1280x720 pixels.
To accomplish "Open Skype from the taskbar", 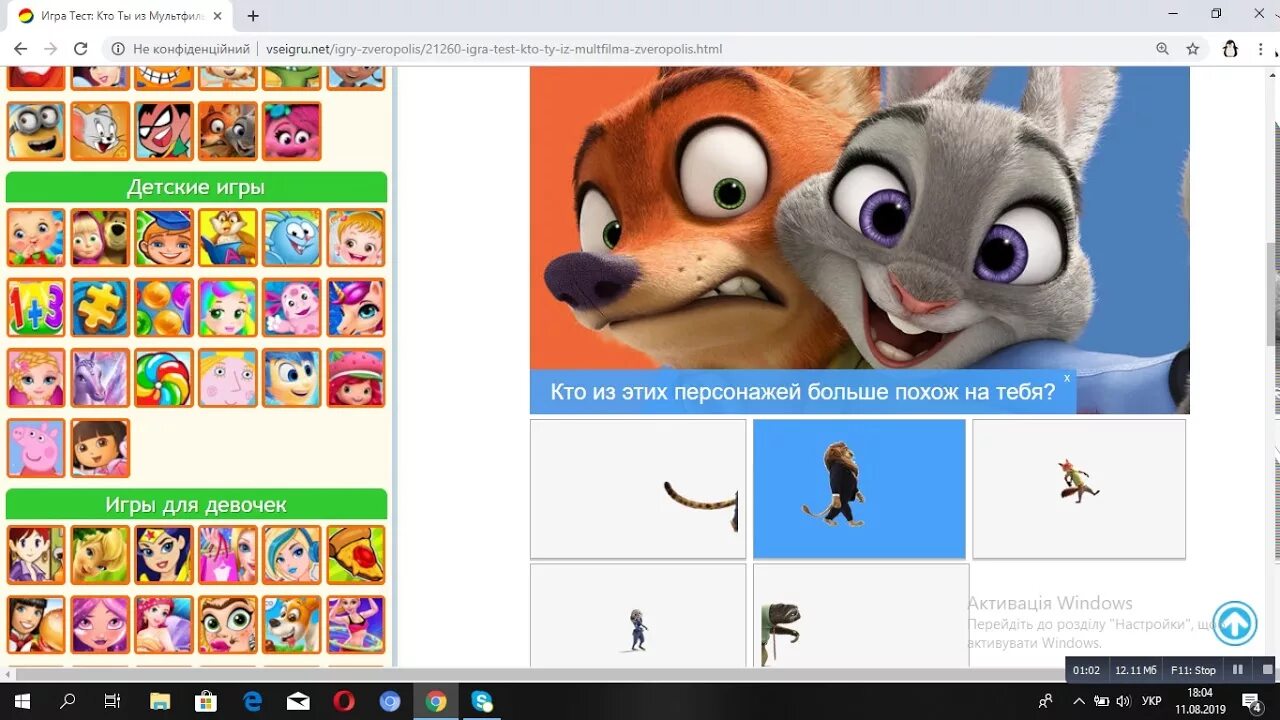I will tap(482, 702).
